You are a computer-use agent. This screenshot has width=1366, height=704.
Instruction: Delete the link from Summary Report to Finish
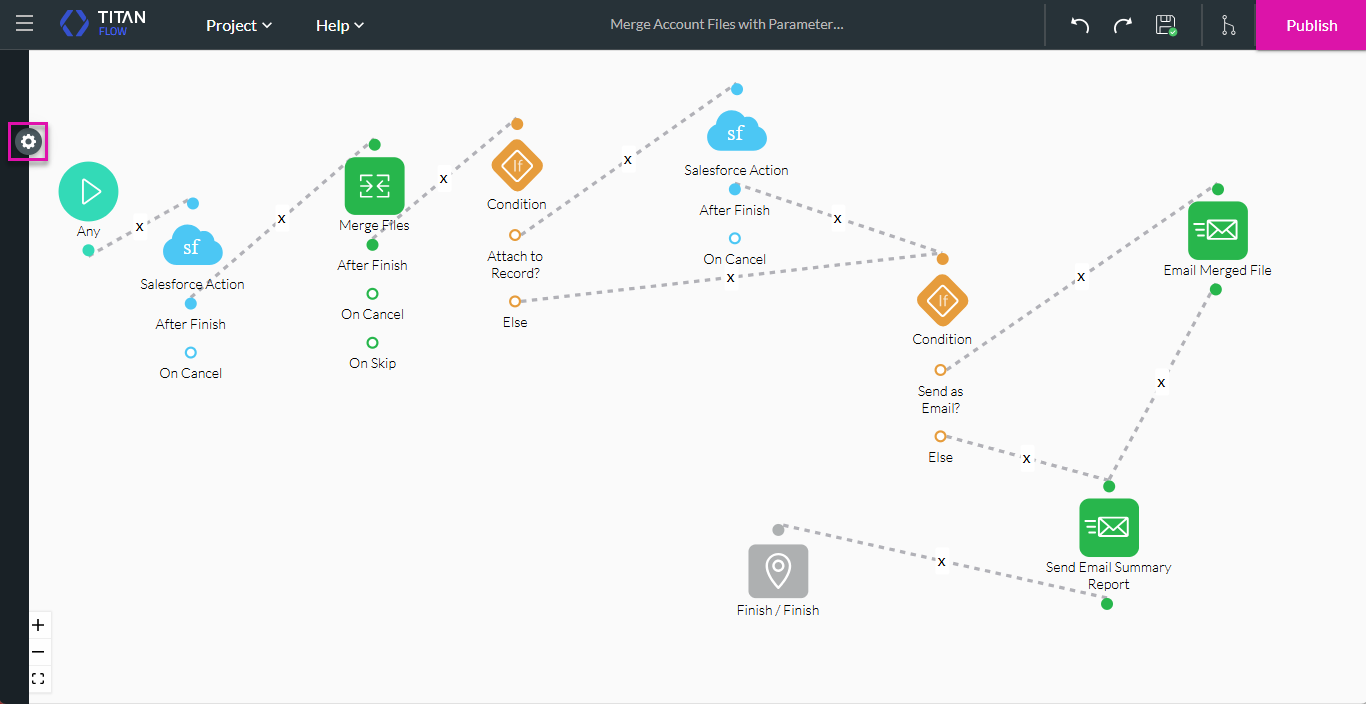[941, 562]
